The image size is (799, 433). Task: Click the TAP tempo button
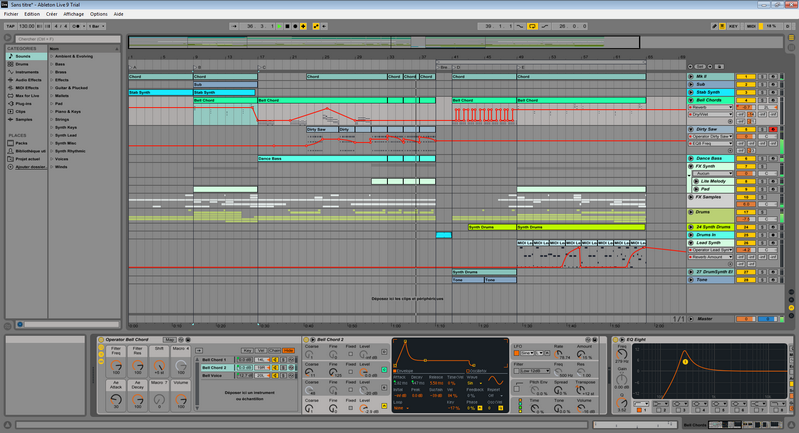10,26
